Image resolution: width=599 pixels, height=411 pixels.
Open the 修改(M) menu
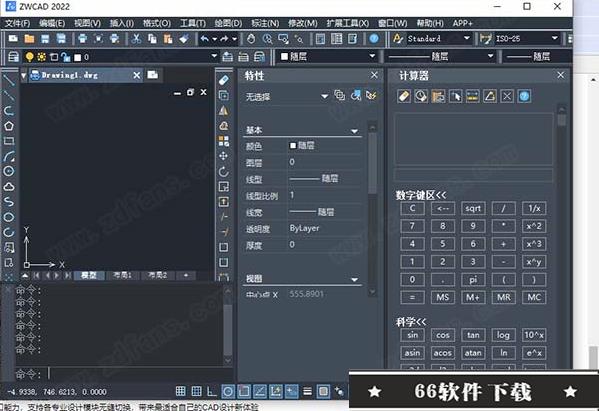click(303, 23)
